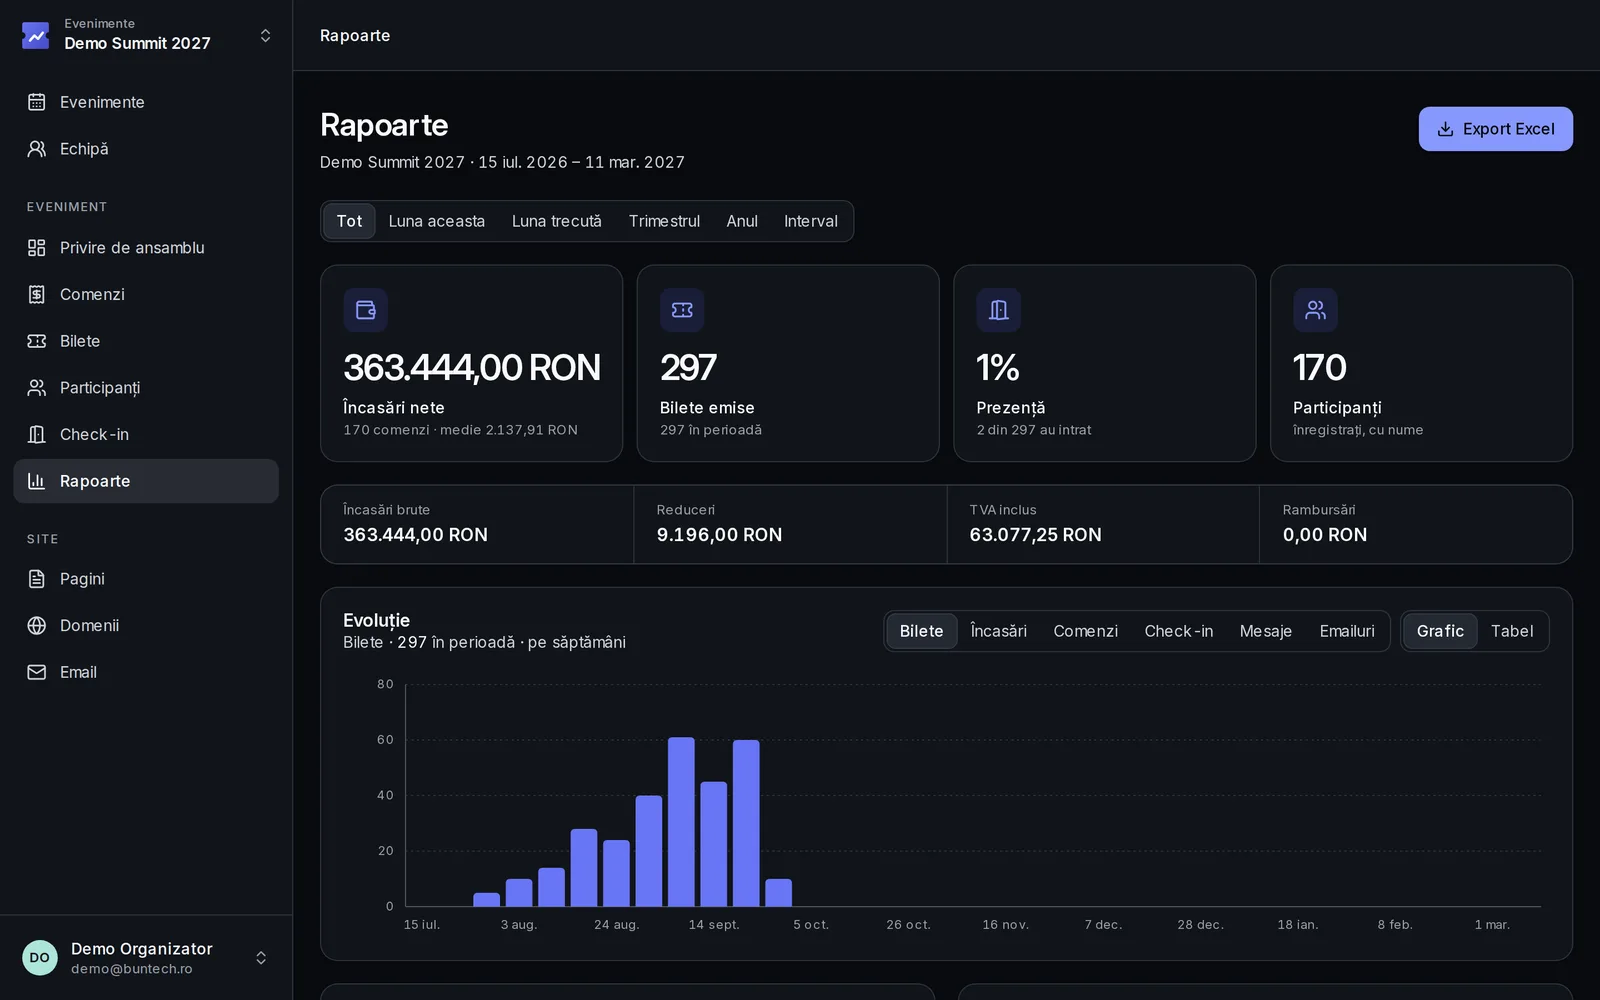Click the document icon beside Pagini
1600x1000 pixels.
click(x=37, y=579)
